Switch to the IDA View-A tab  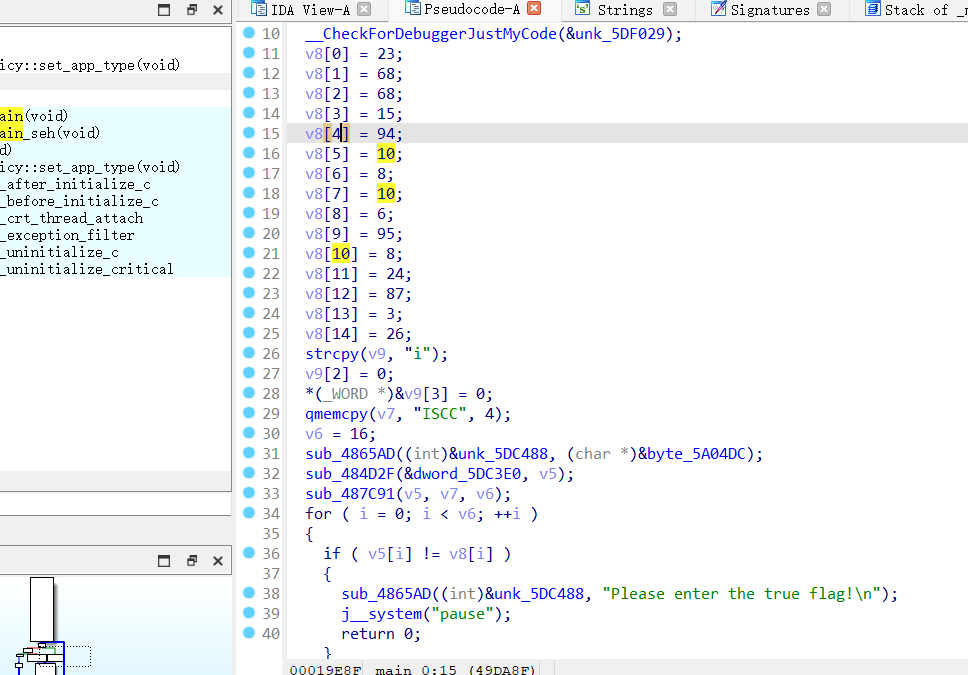310,10
